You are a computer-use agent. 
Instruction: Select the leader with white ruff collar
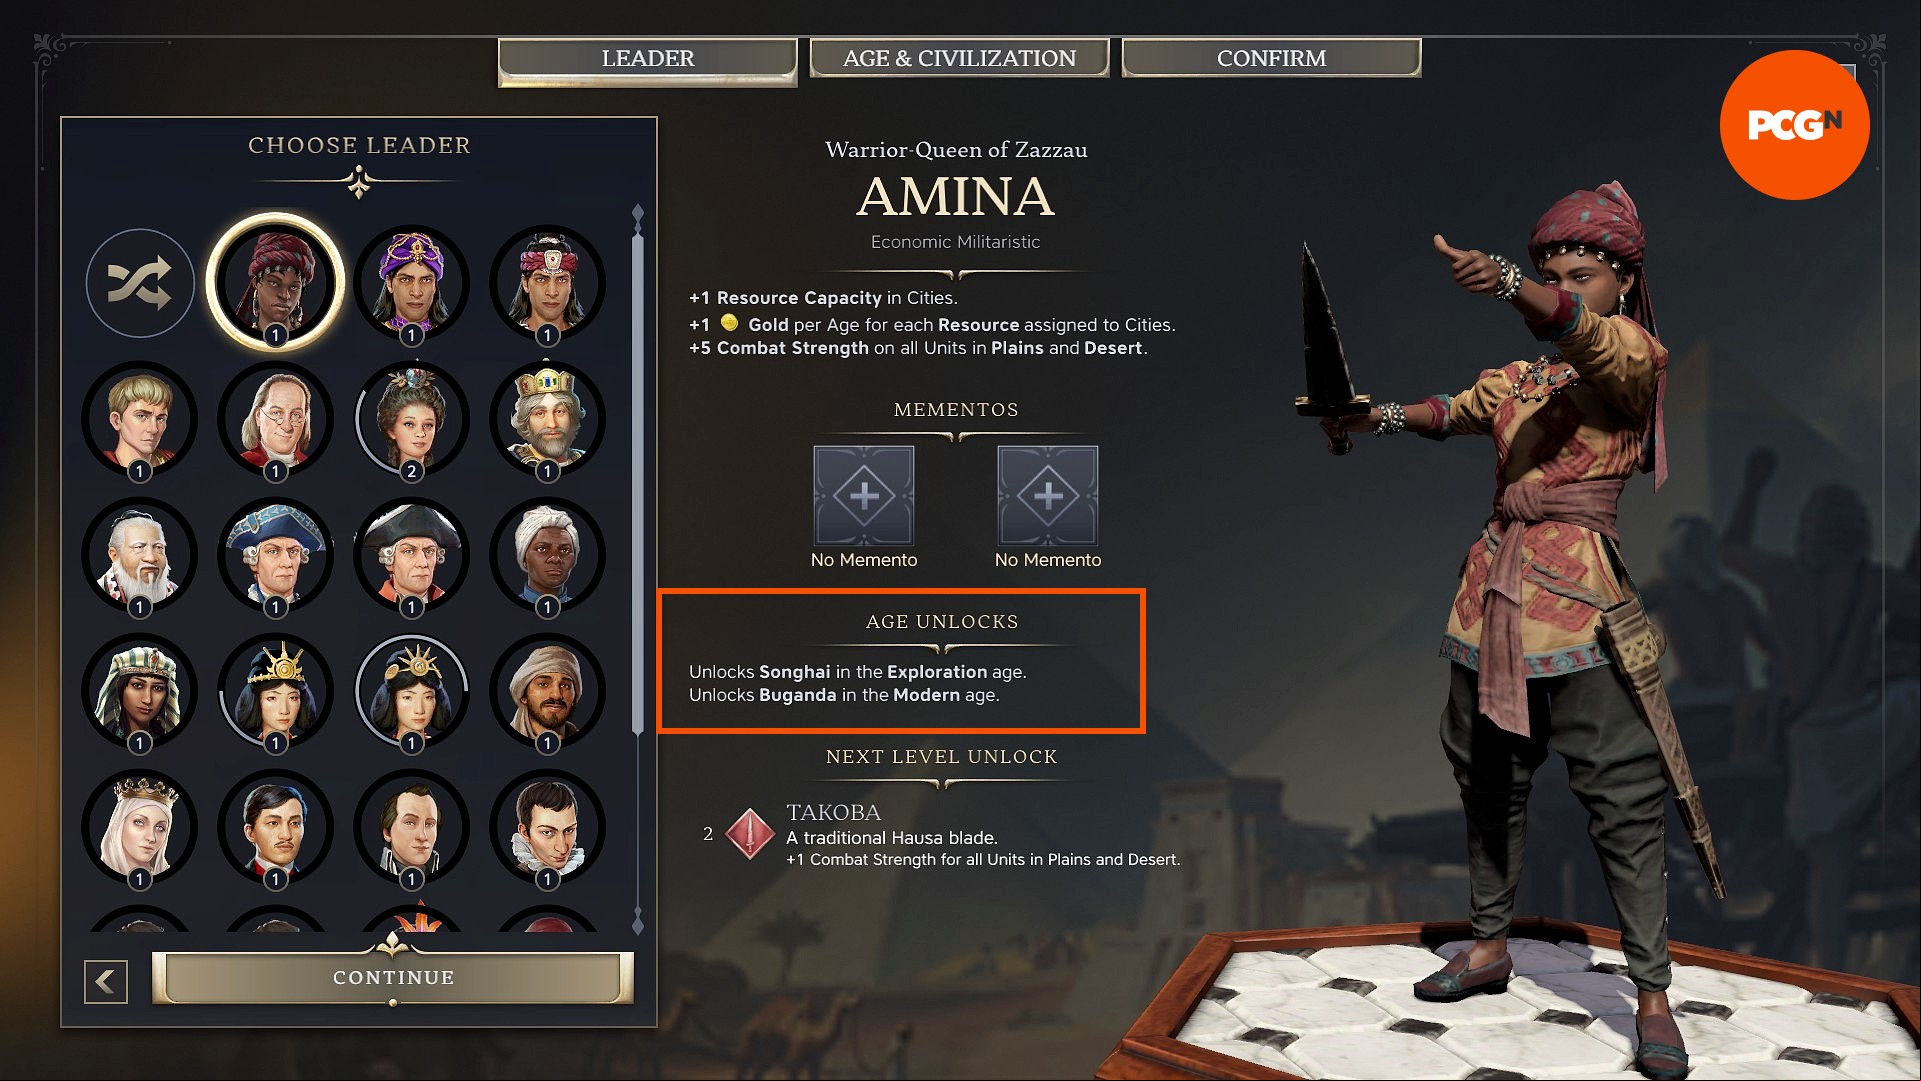pos(547,827)
